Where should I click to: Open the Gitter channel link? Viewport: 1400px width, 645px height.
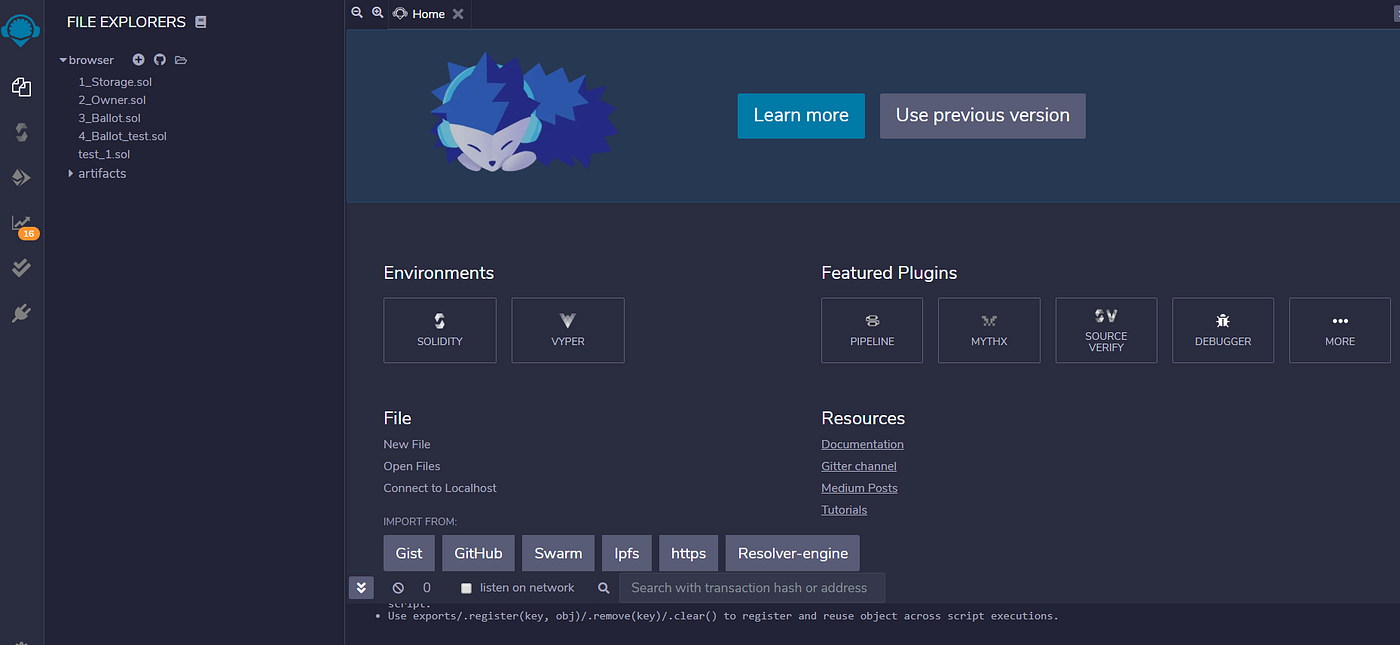pos(859,466)
